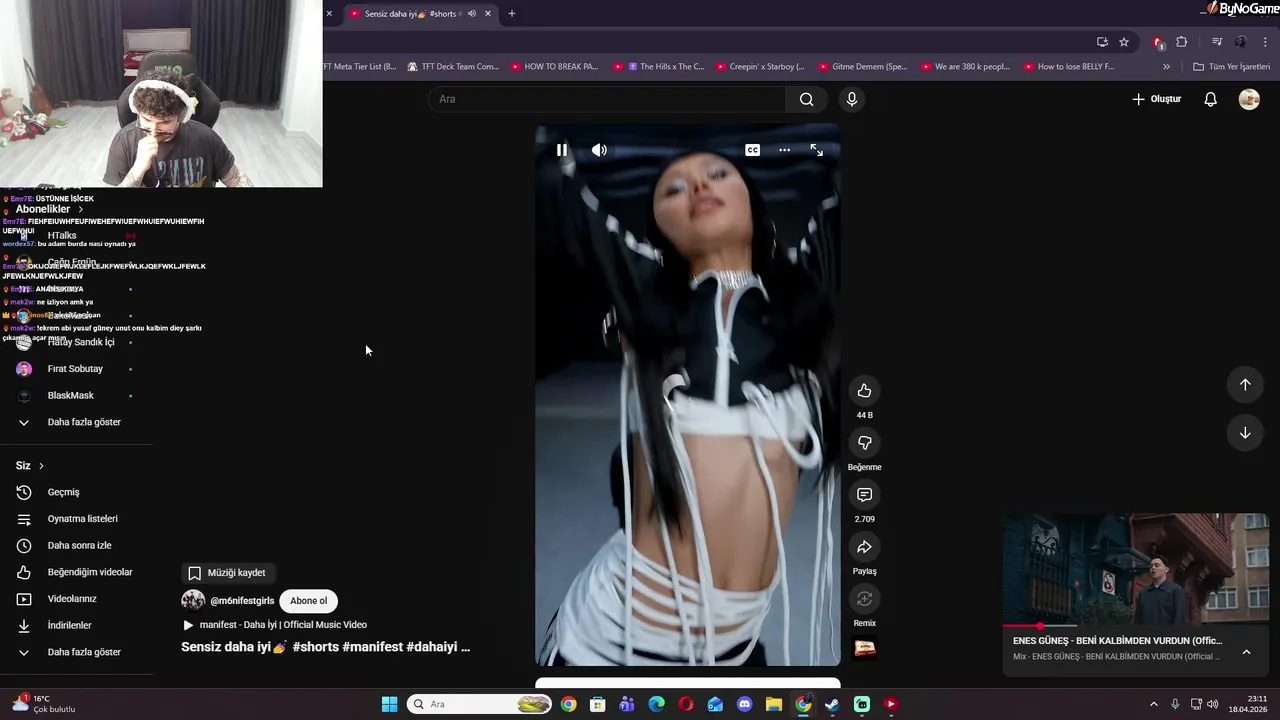Image resolution: width=1280 pixels, height=720 pixels.
Task: Open Discord from the taskbar
Action: click(x=744, y=704)
